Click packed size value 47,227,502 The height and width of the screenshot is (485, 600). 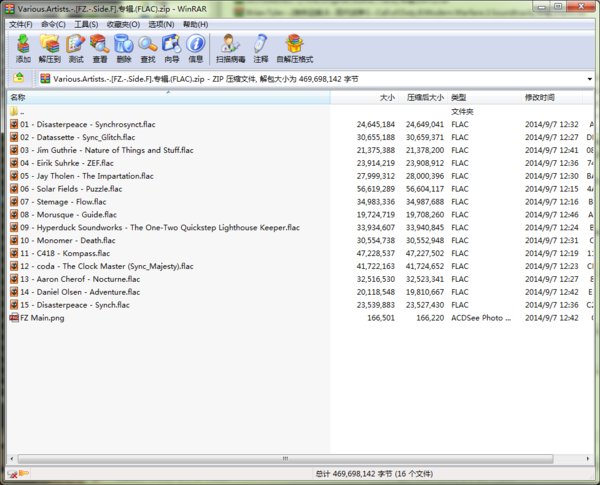pos(425,253)
